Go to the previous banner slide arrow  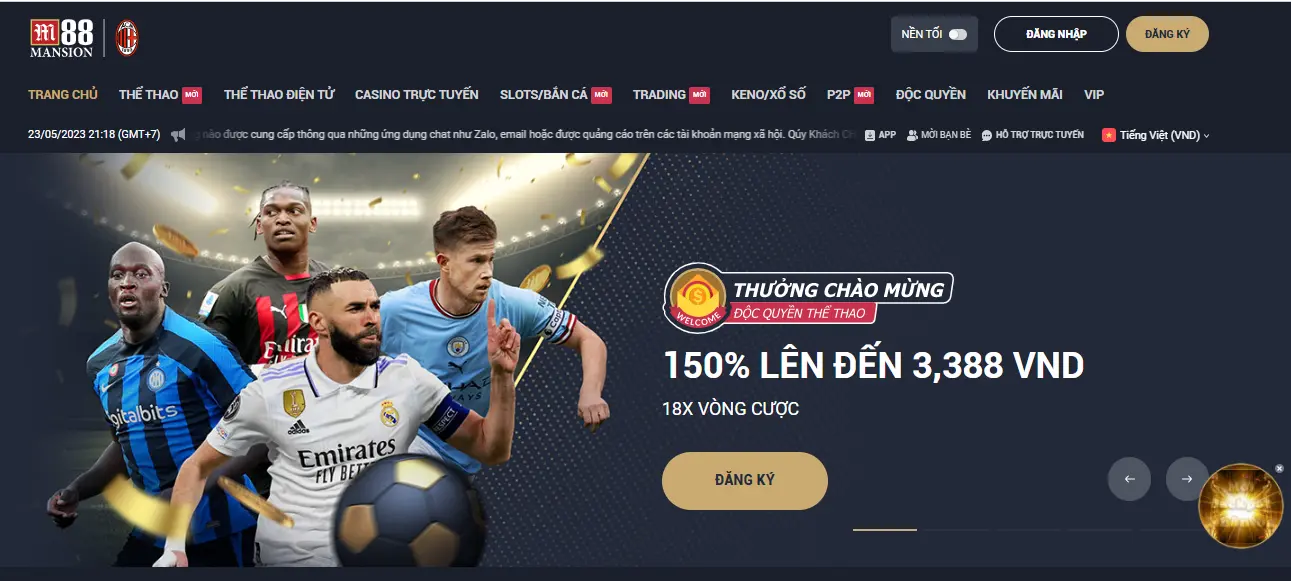(x=1130, y=479)
